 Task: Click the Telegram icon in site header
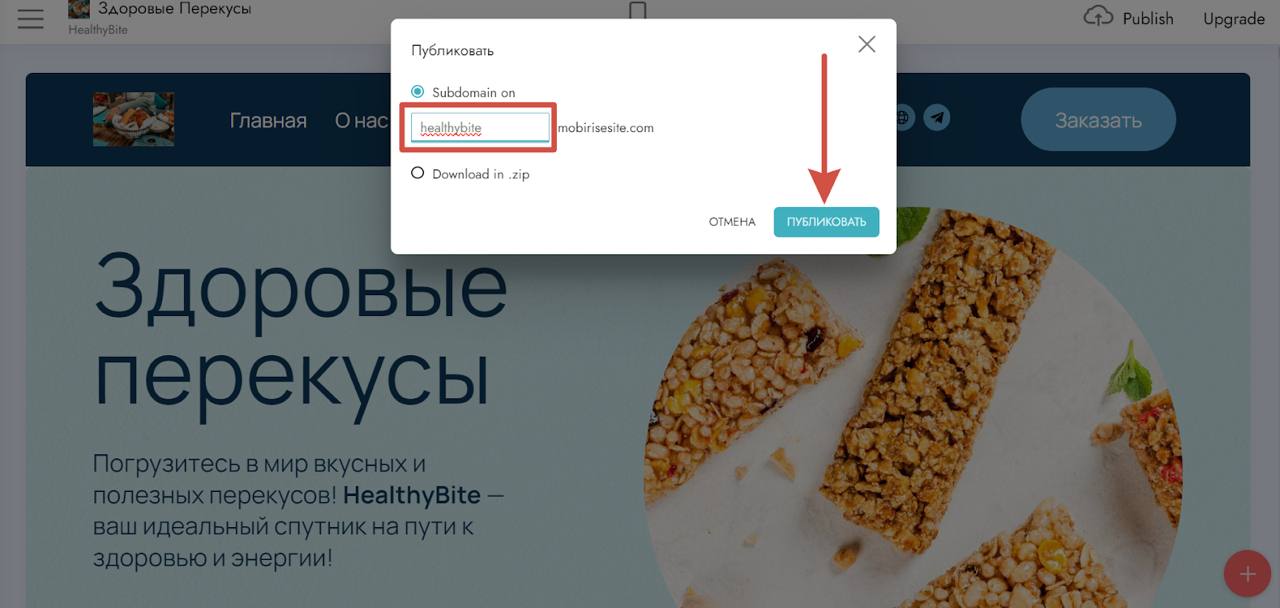point(937,118)
